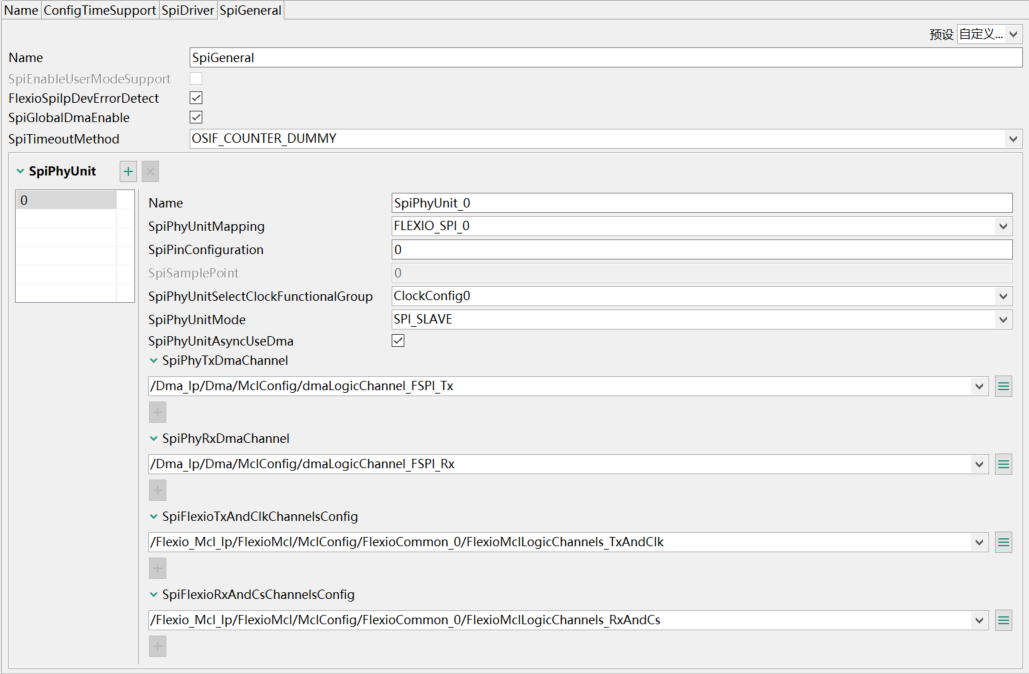Uncheck SpiGlobalDmaEnable
Image resolution: width=1029 pixels, height=674 pixels.
[195, 117]
